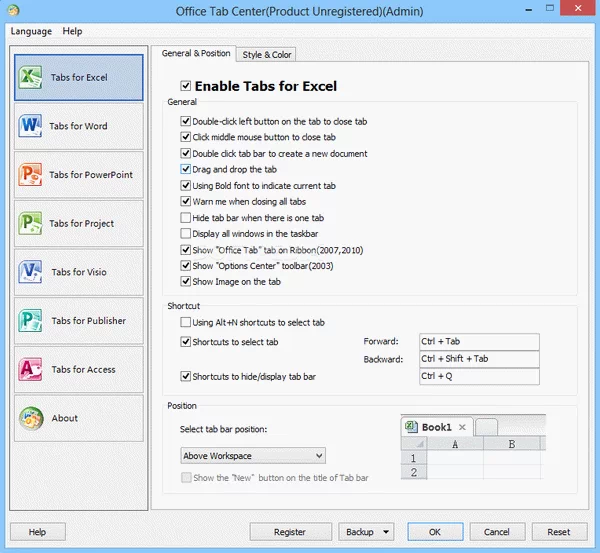Click the Project icon in sidebar
Viewport: 600px width, 553px height.
pos(31,223)
